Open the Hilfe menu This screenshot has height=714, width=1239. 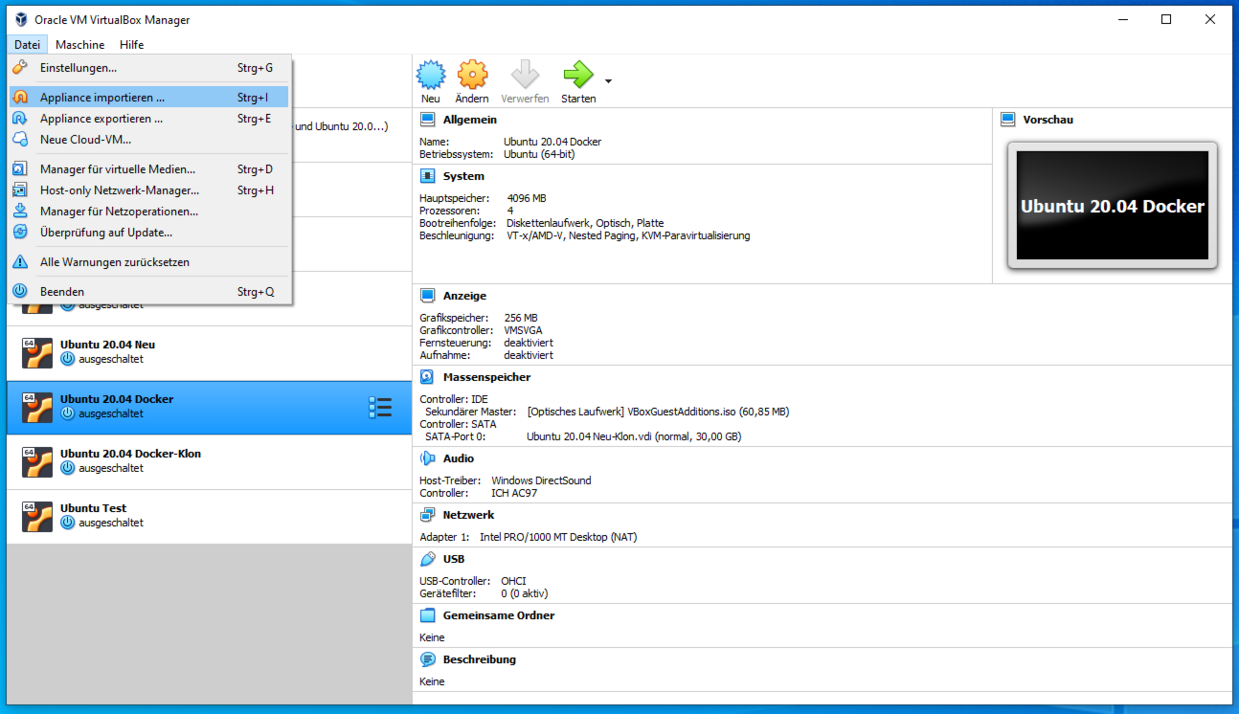click(131, 45)
